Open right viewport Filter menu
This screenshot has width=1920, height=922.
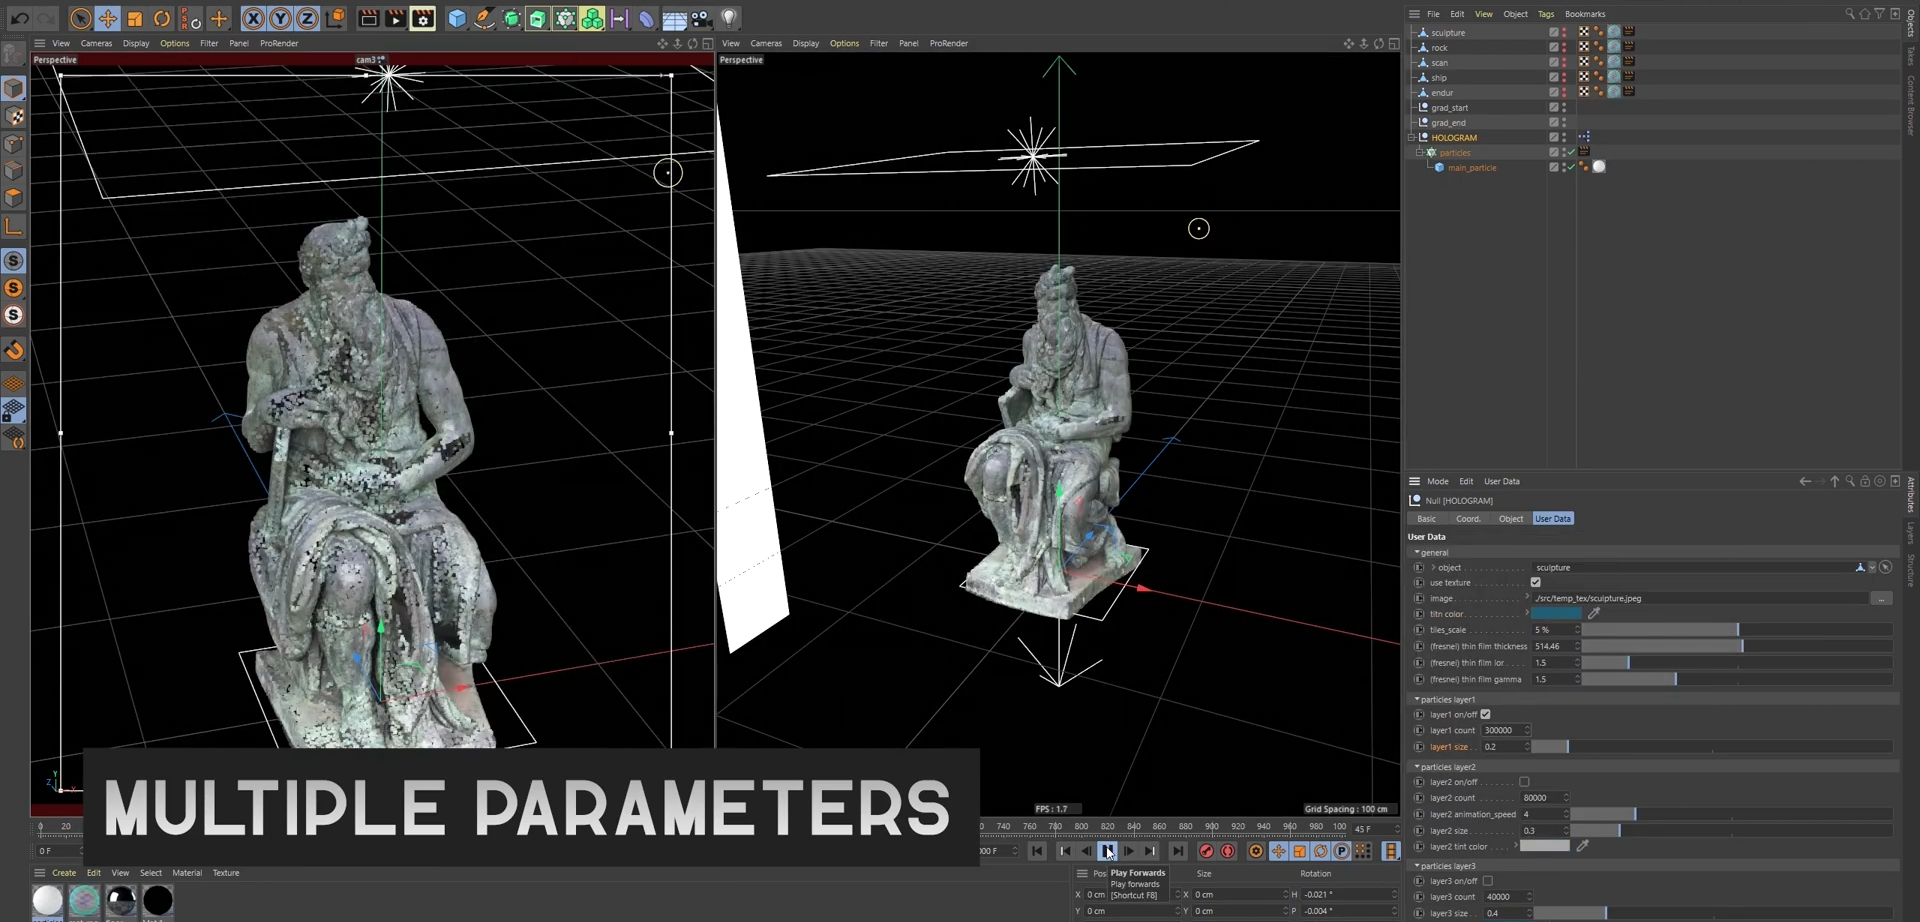pos(878,43)
